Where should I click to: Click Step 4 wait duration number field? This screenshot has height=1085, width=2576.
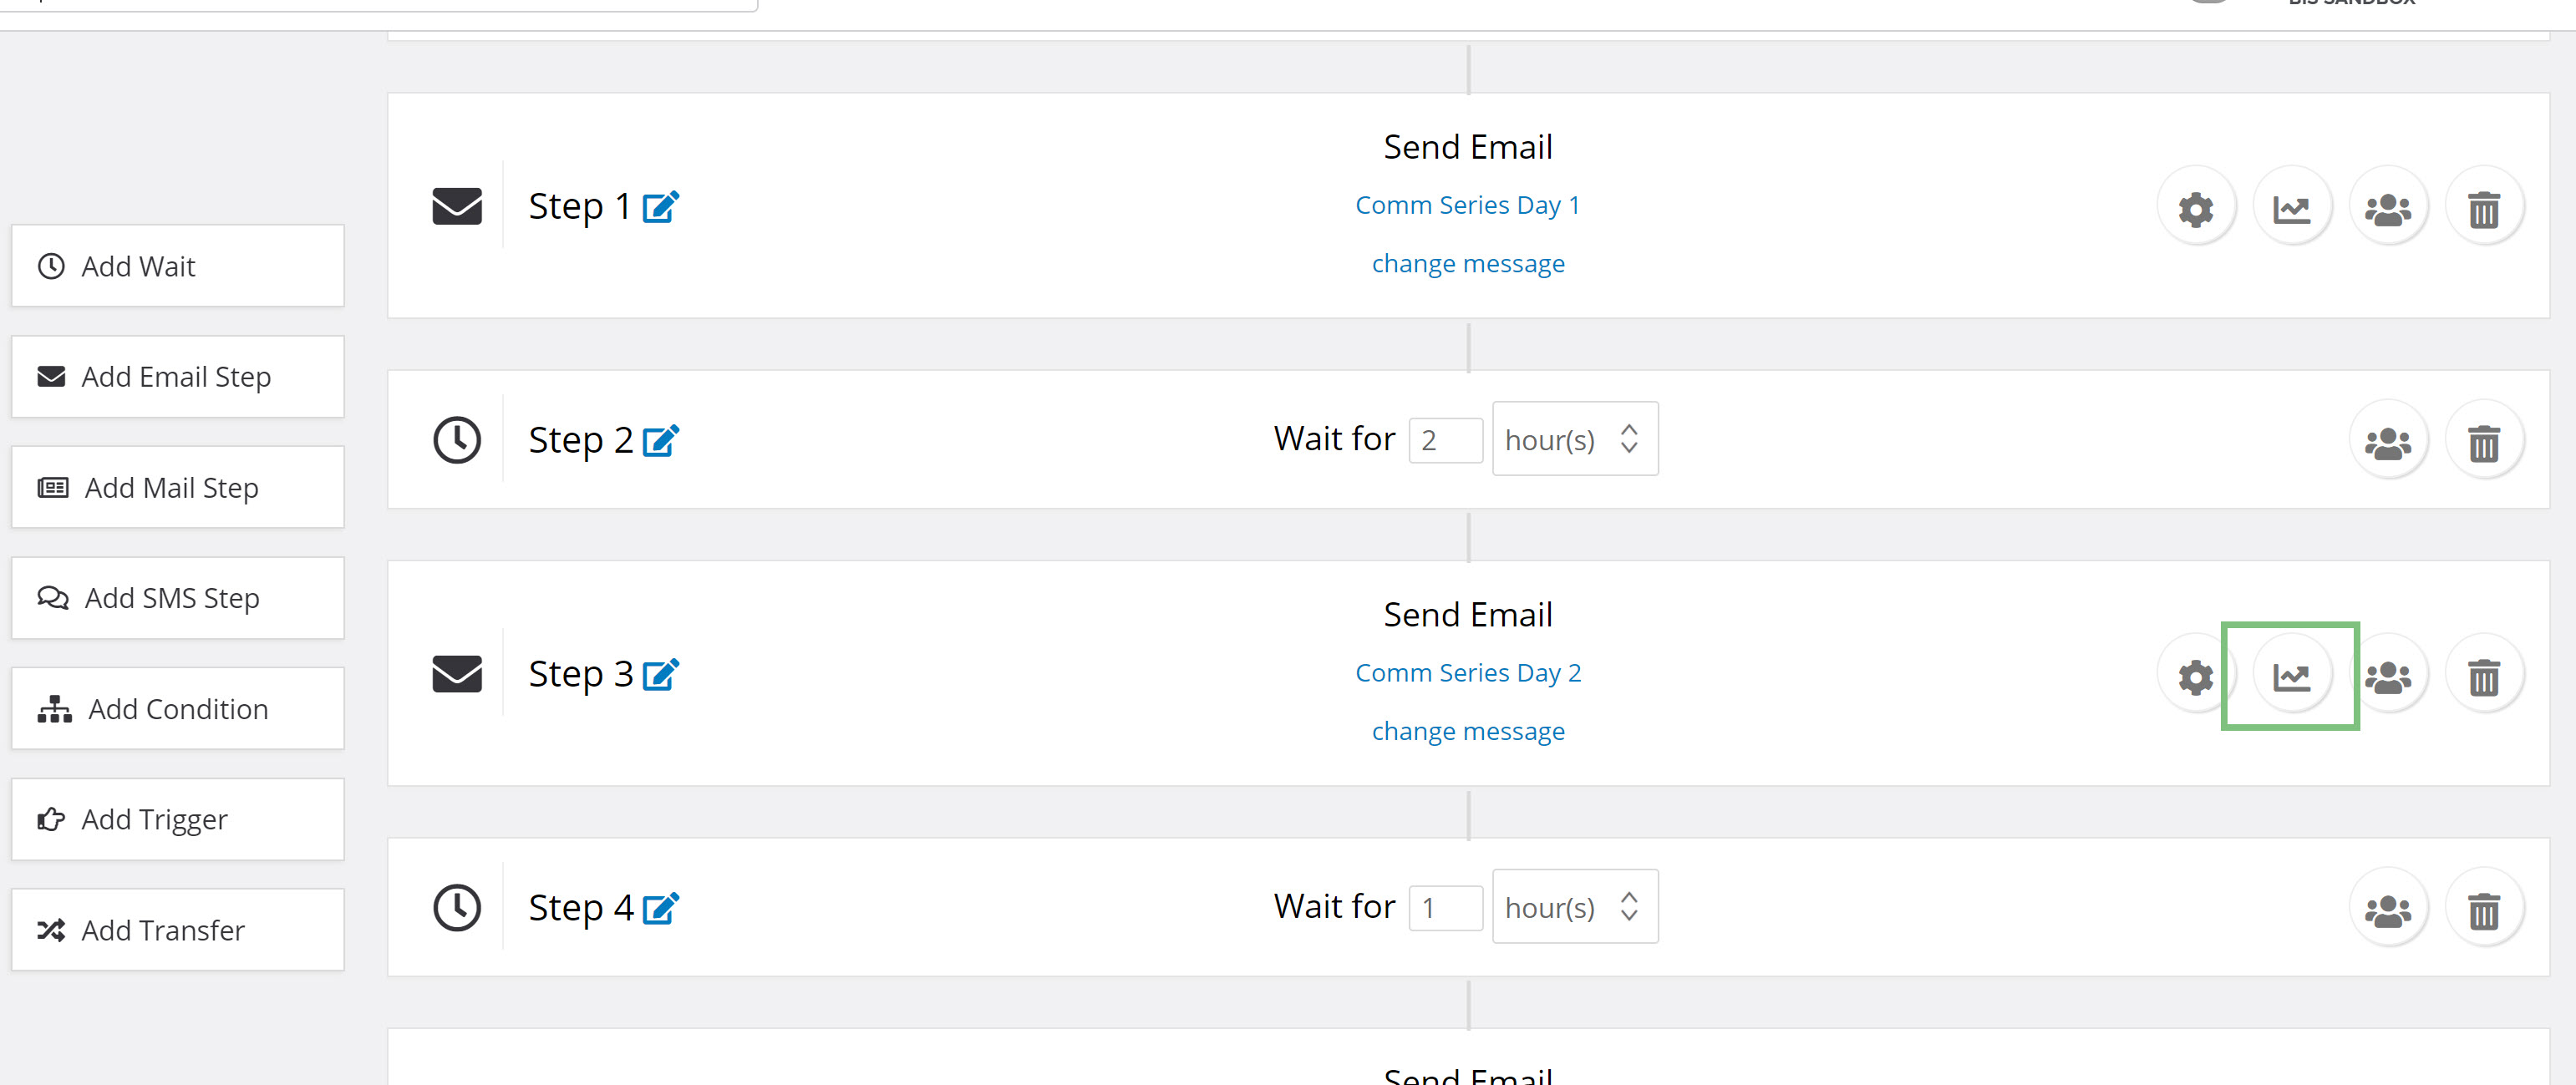click(x=1446, y=908)
